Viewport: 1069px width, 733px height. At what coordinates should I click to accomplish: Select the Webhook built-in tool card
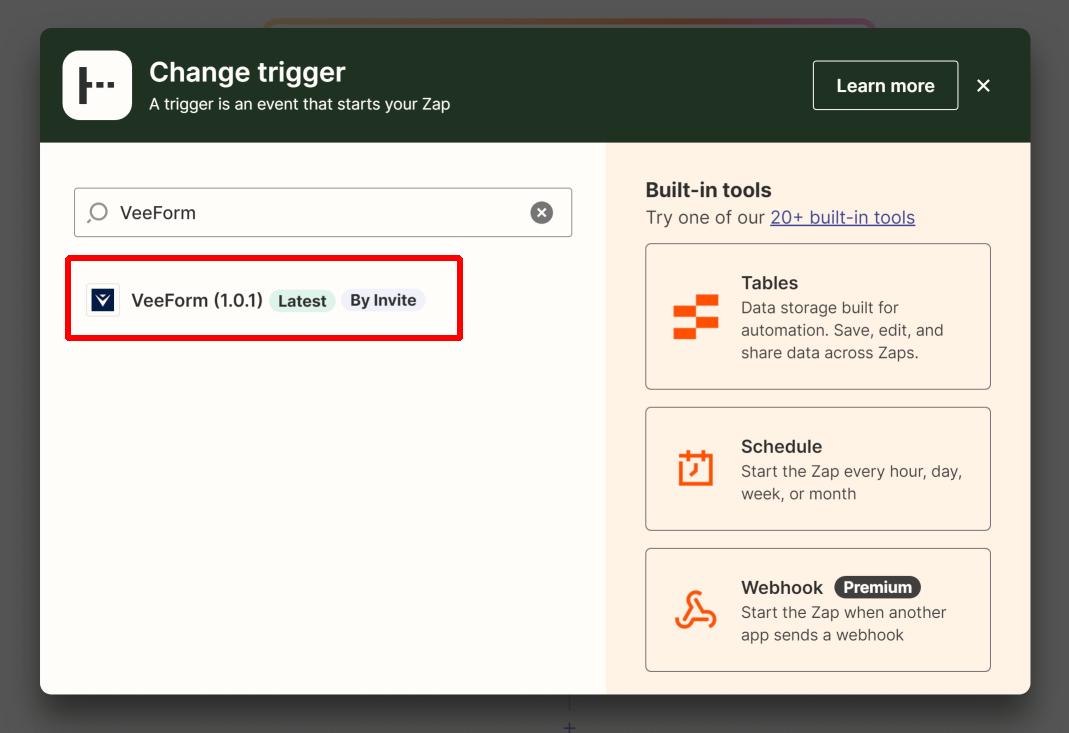click(x=817, y=610)
